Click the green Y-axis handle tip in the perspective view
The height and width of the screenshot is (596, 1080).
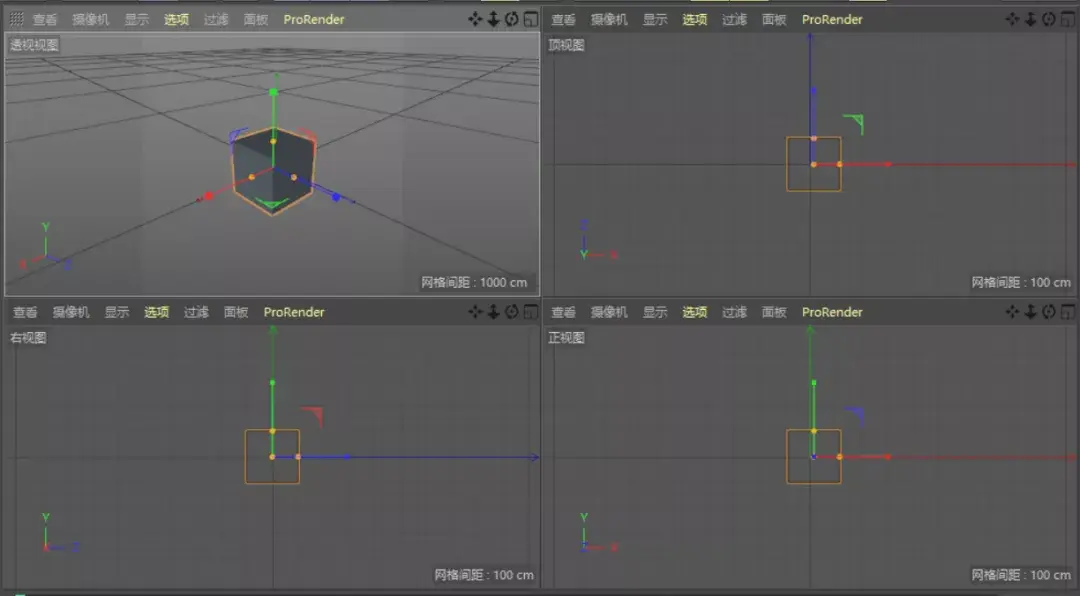pos(273,92)
